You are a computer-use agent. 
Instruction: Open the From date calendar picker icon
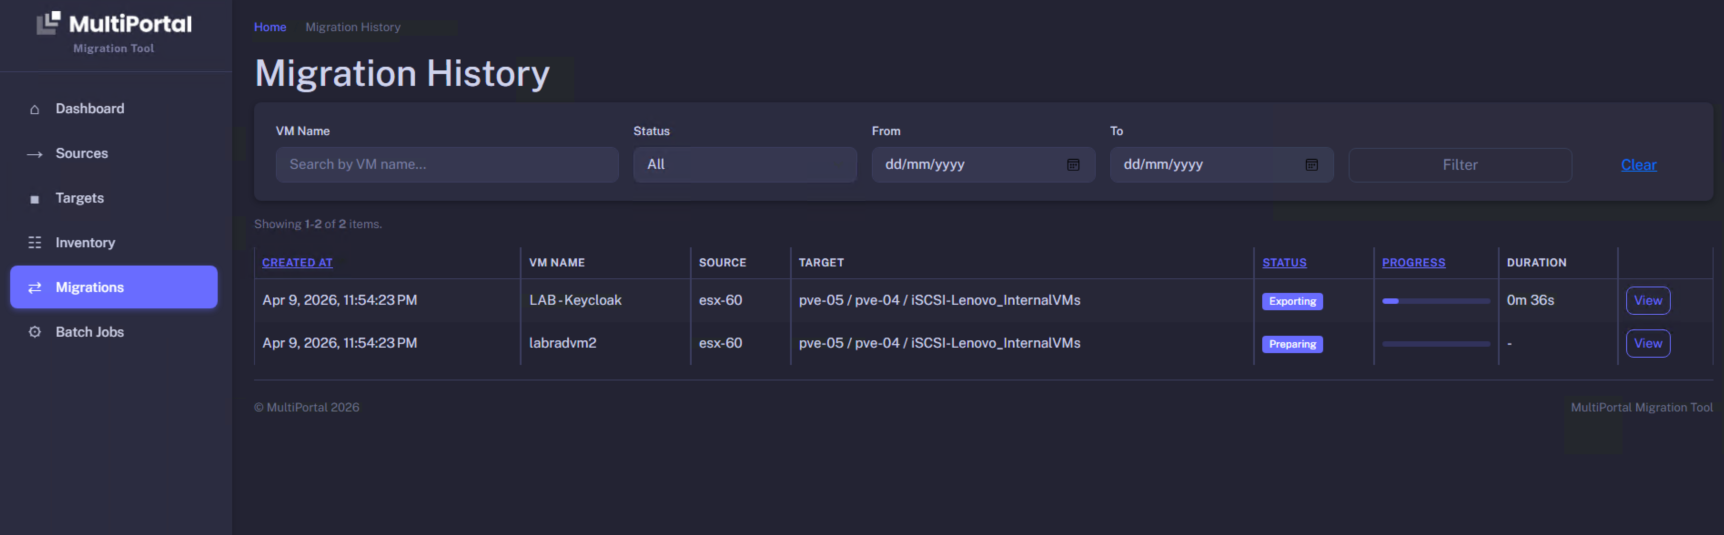pyautogui.click(x=1073, y=165)
